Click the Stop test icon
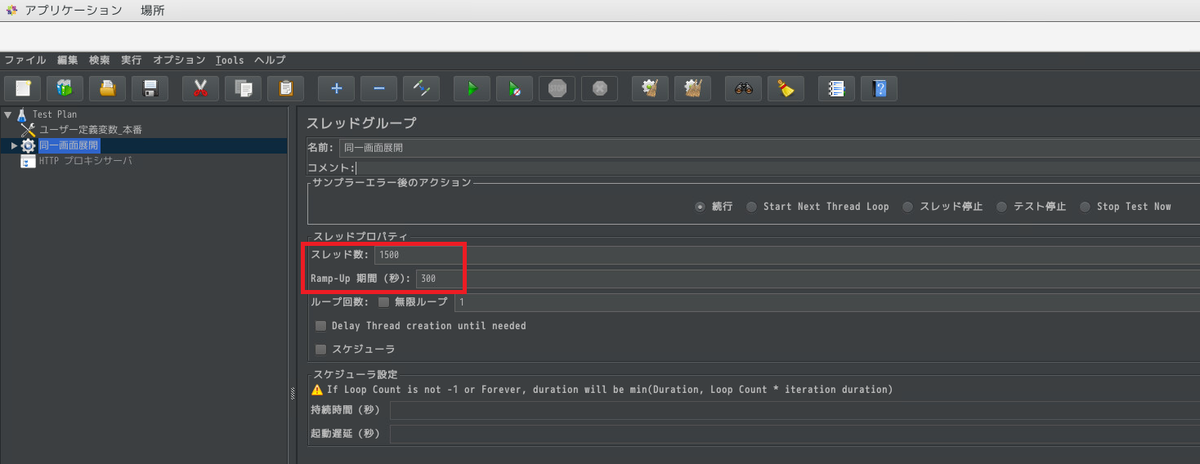The width and height of the screenshot is (1200, 464). (557, 88)
